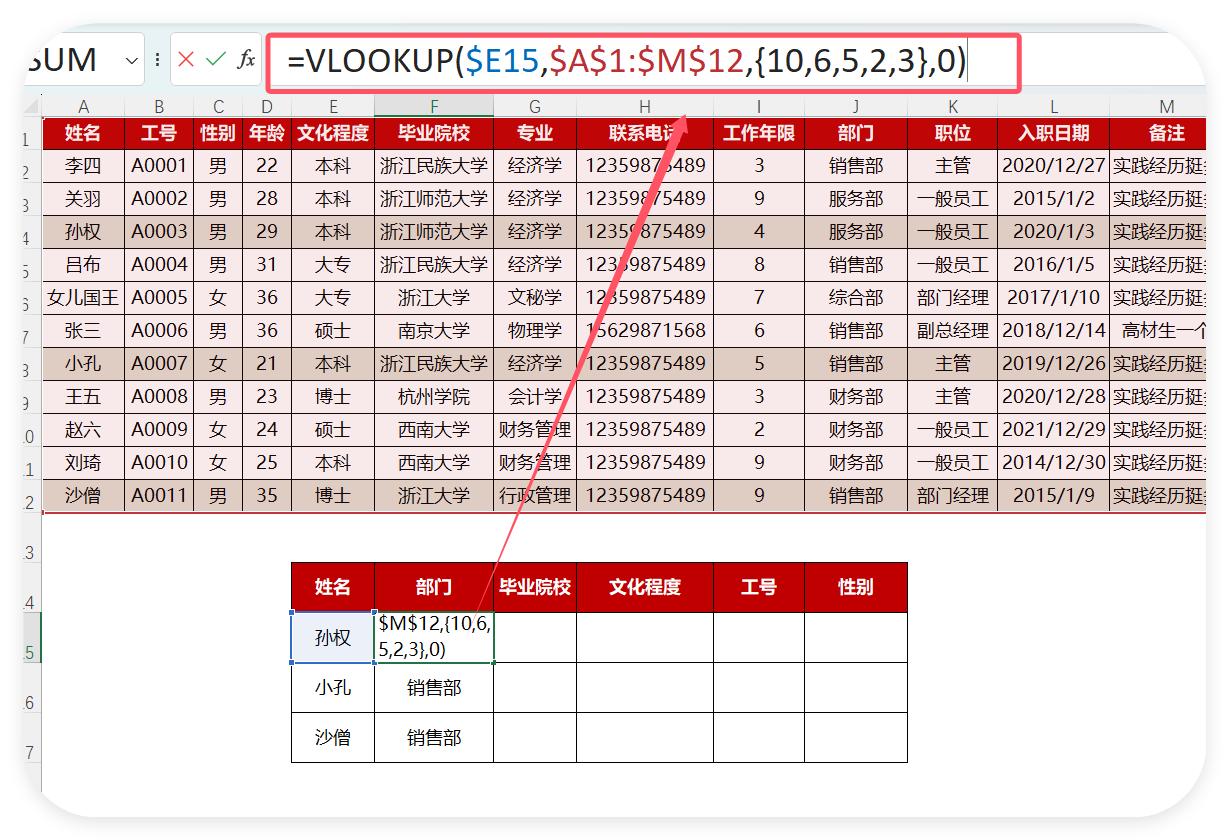Select cell containing 女儿国王
1229x840 pixels.
[83, 298]
